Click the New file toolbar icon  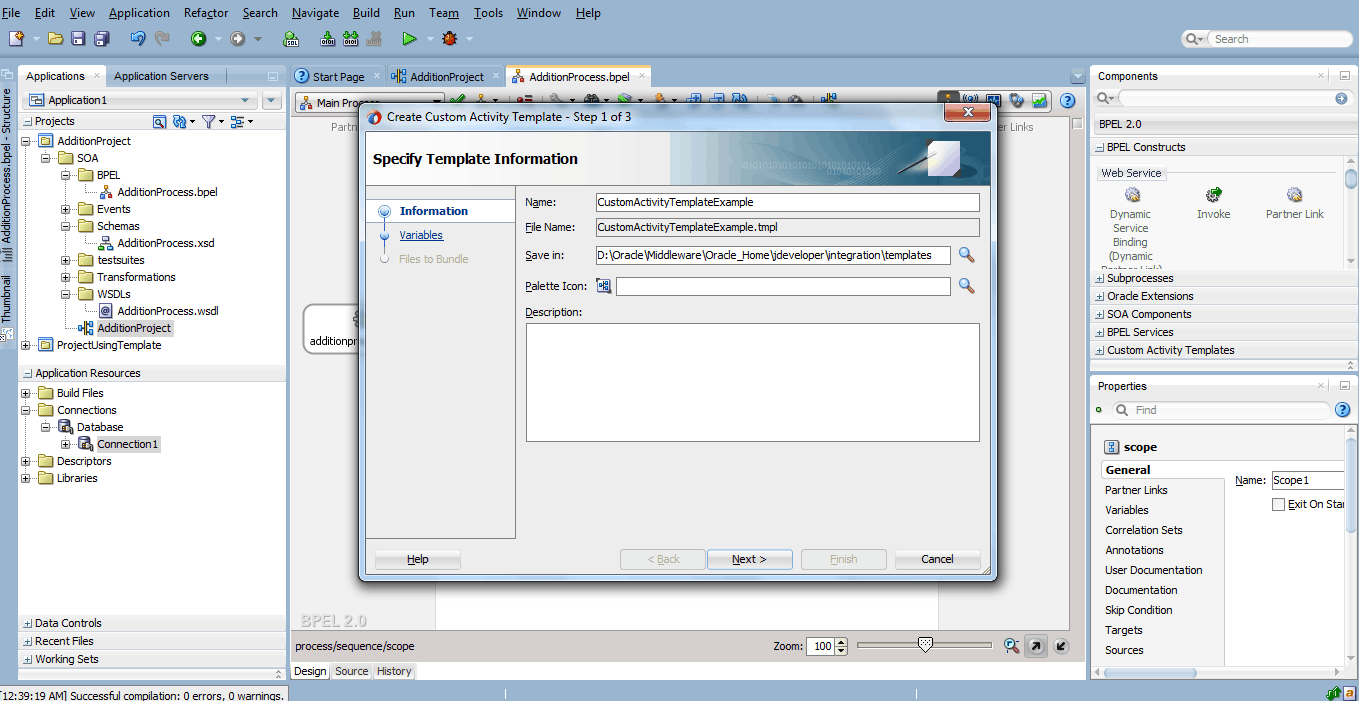(16, 39)
